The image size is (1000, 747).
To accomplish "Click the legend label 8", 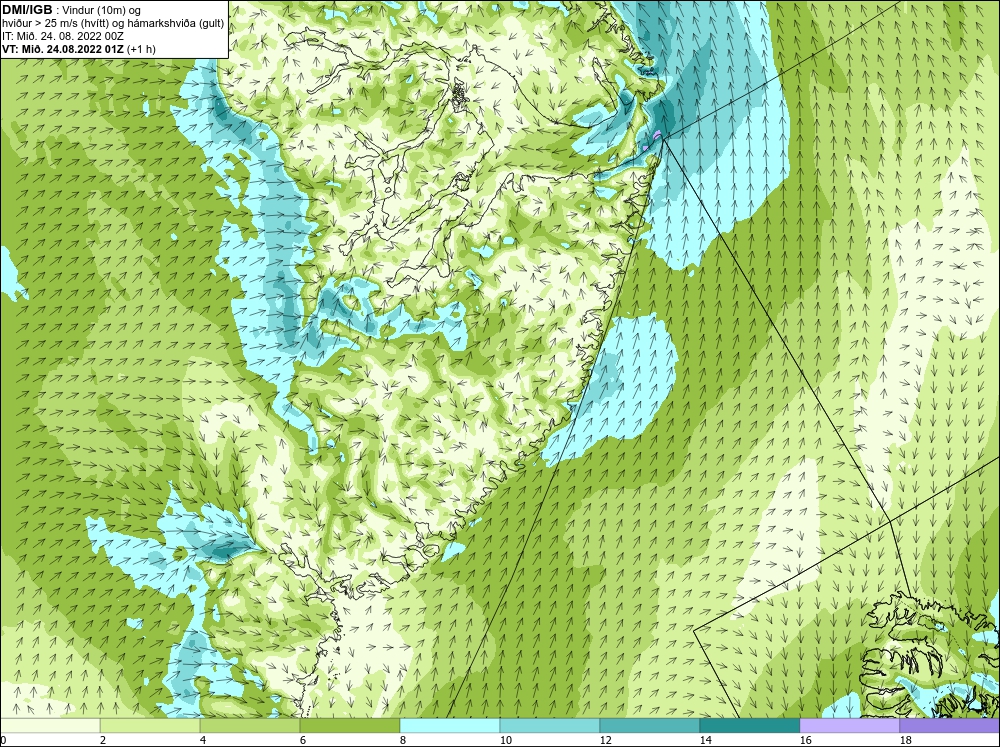I will click(x=403, y=740).
